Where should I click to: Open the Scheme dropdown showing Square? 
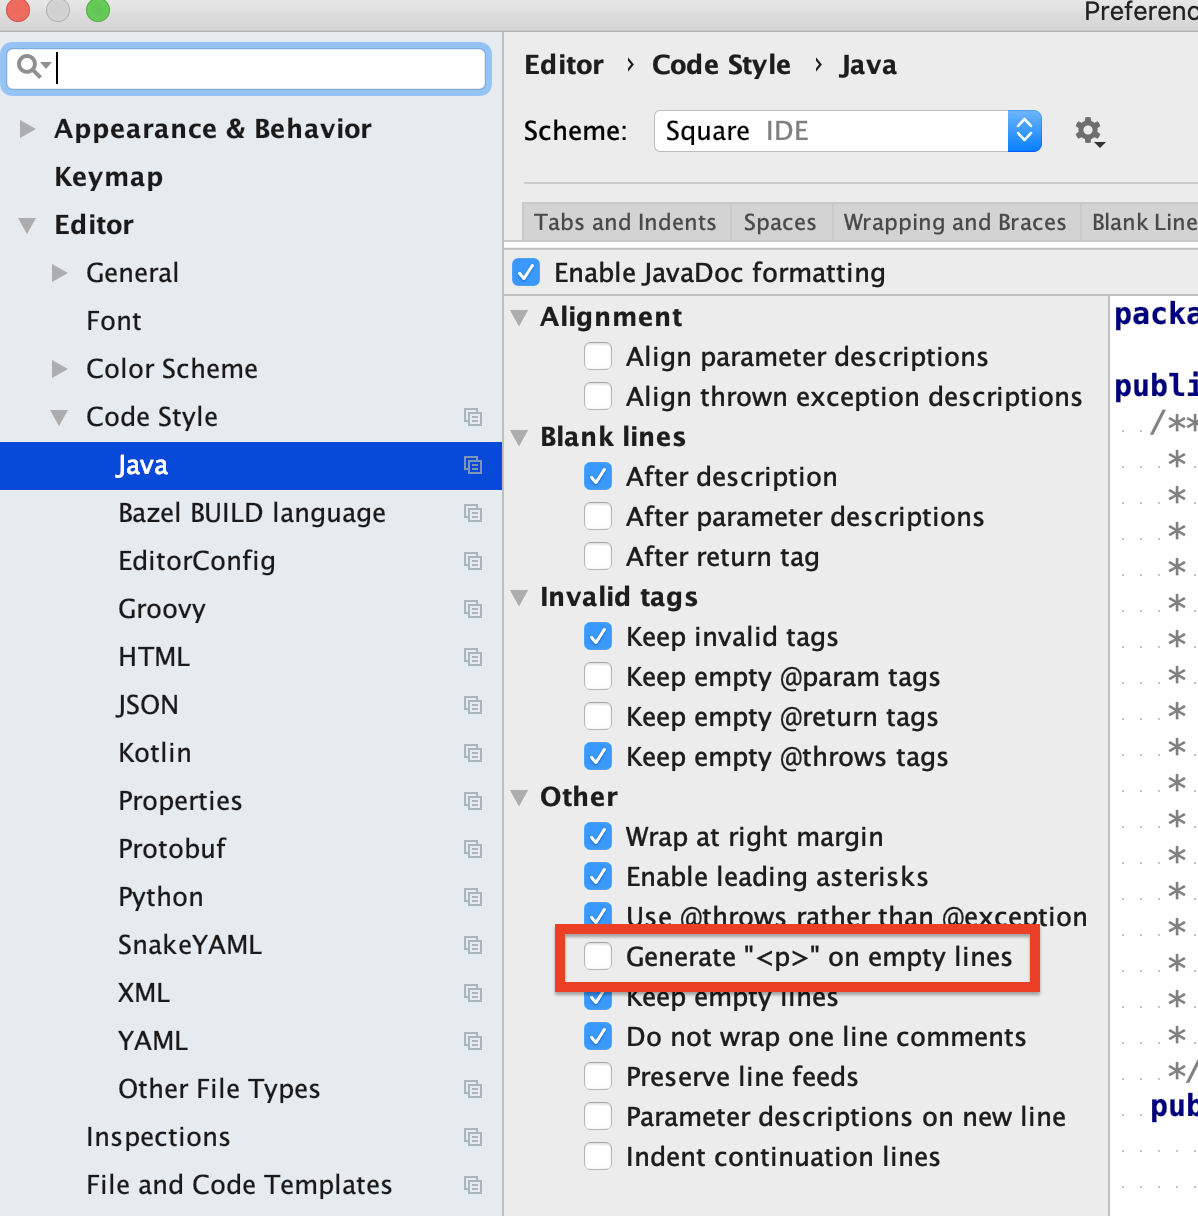pos(847,131)
